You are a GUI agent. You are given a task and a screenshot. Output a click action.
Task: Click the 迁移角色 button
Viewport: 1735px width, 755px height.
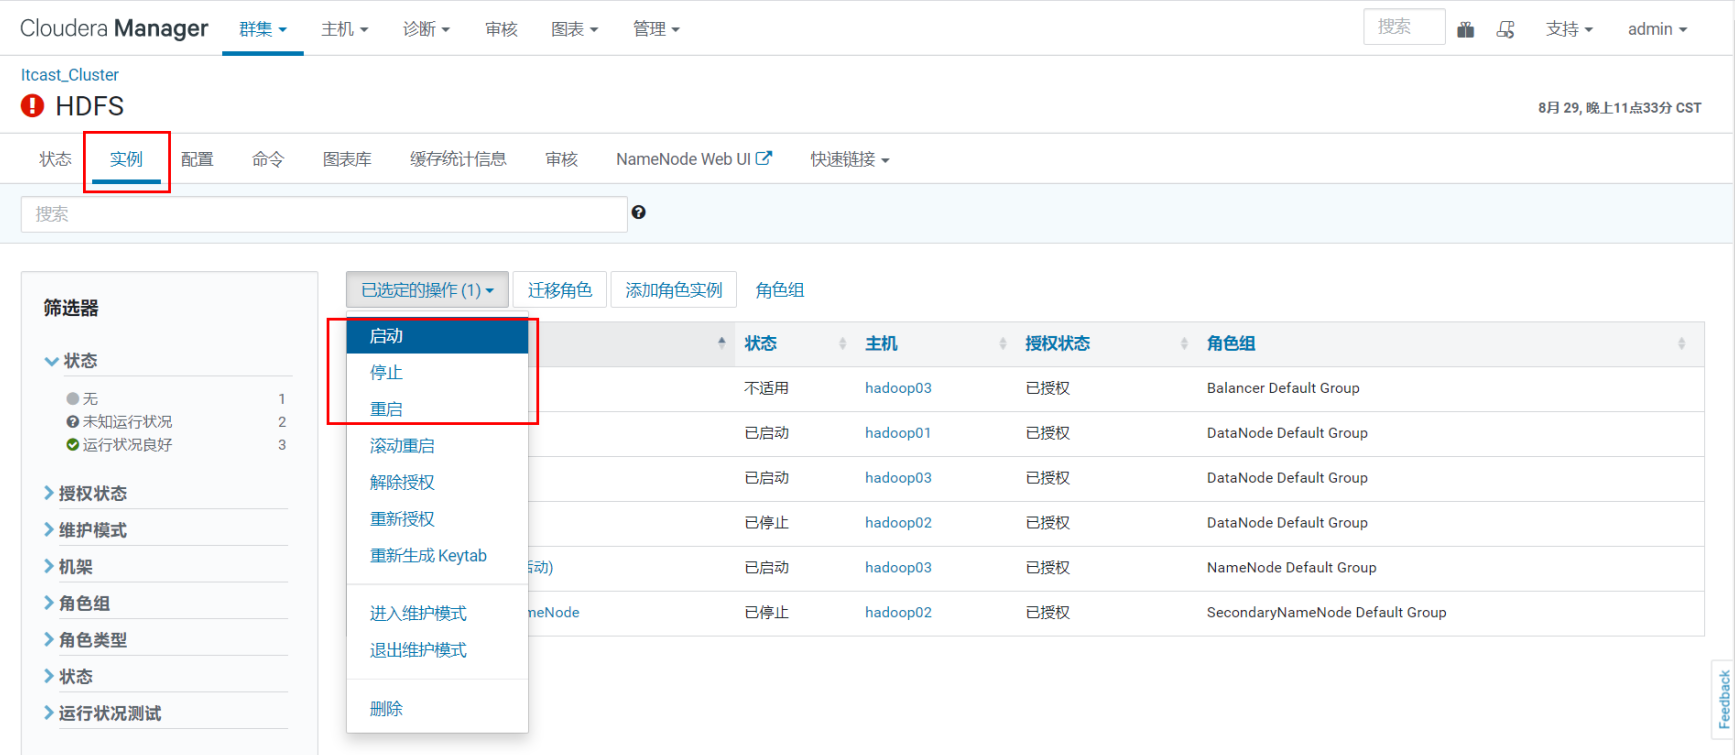[560, 290]
